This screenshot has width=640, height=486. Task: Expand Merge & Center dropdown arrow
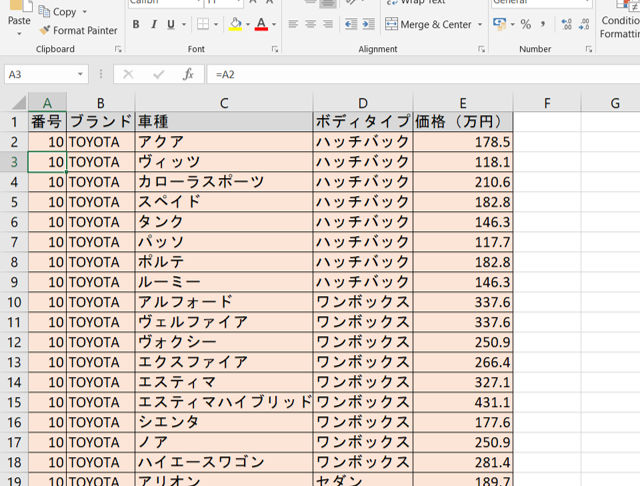(480, 24)
